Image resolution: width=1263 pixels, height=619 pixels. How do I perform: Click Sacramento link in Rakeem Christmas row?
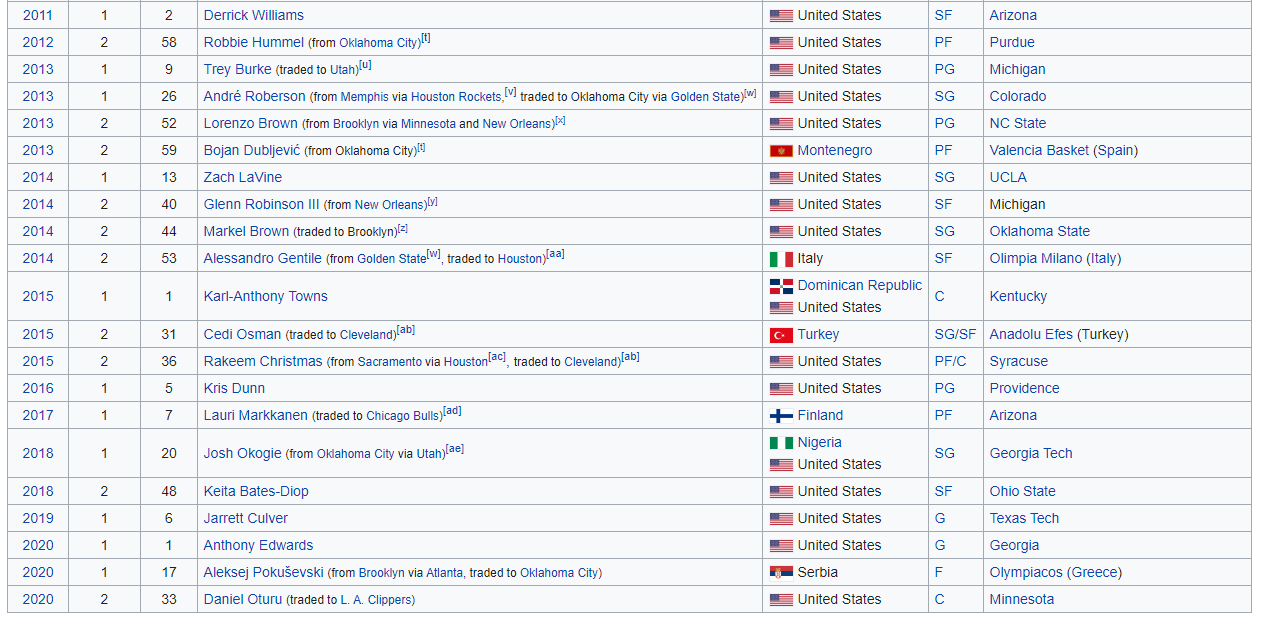(x=390, y=362)
